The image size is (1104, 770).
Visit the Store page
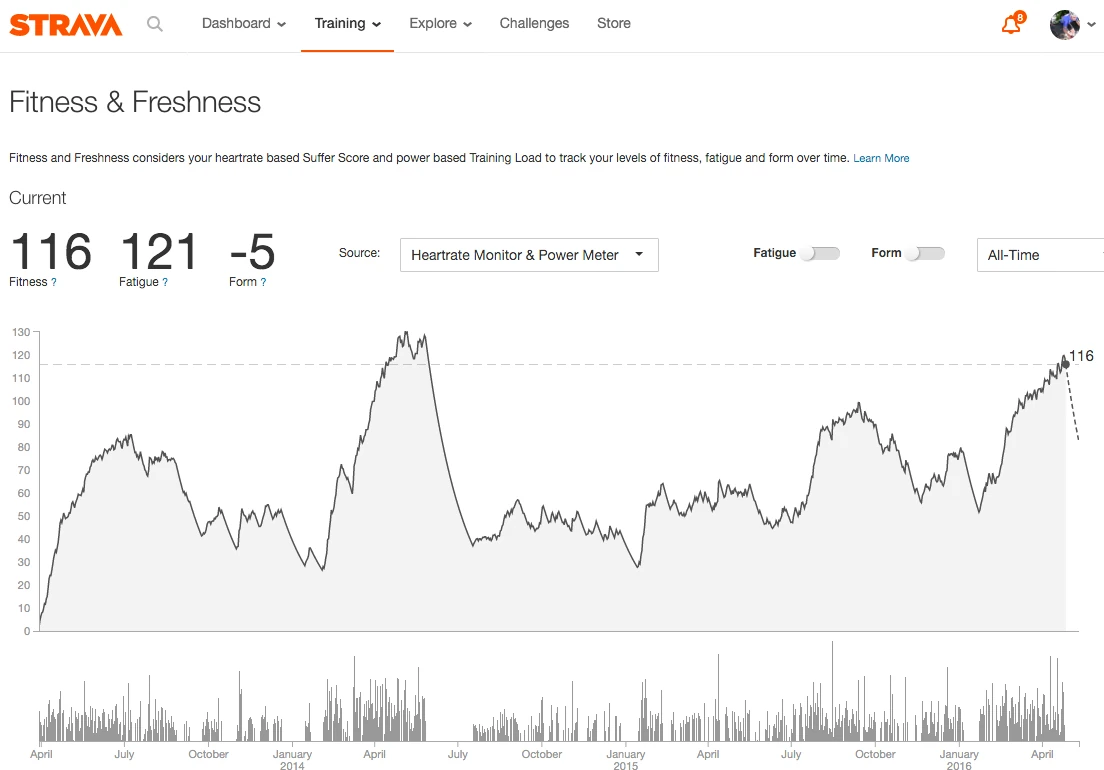coord(613,23)
